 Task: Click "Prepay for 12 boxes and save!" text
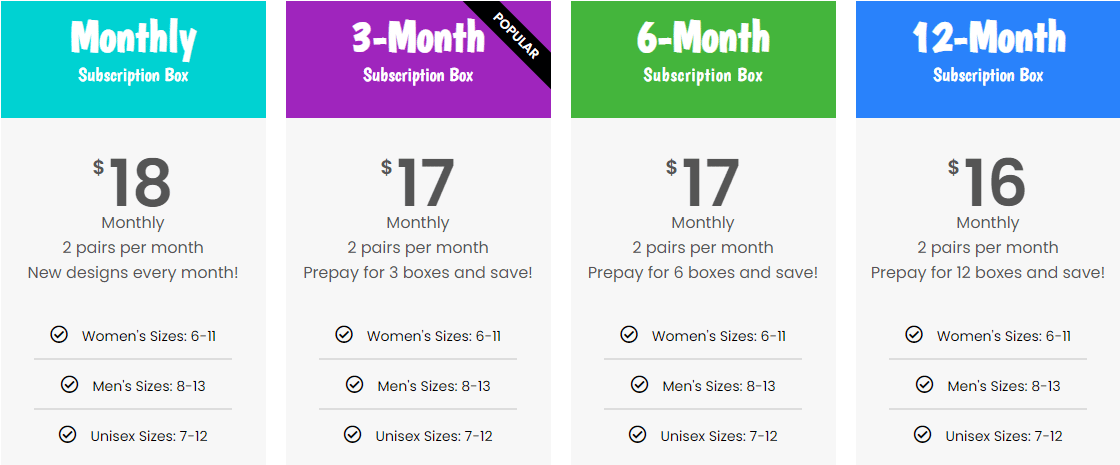click(988, 273)
